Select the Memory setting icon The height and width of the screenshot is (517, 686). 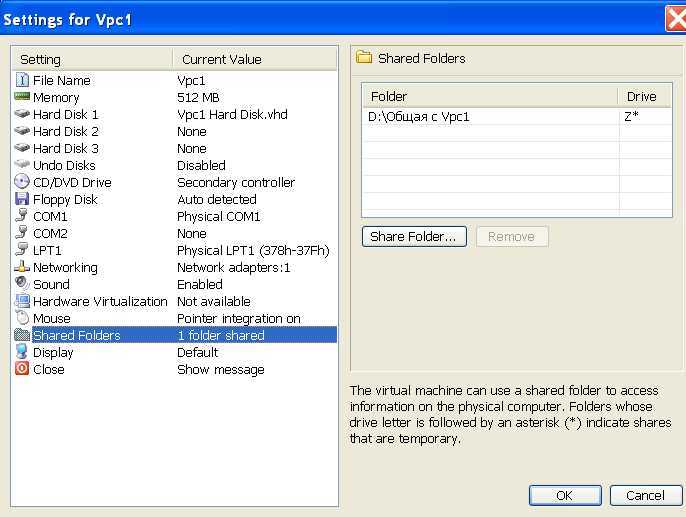pos(22,97)
